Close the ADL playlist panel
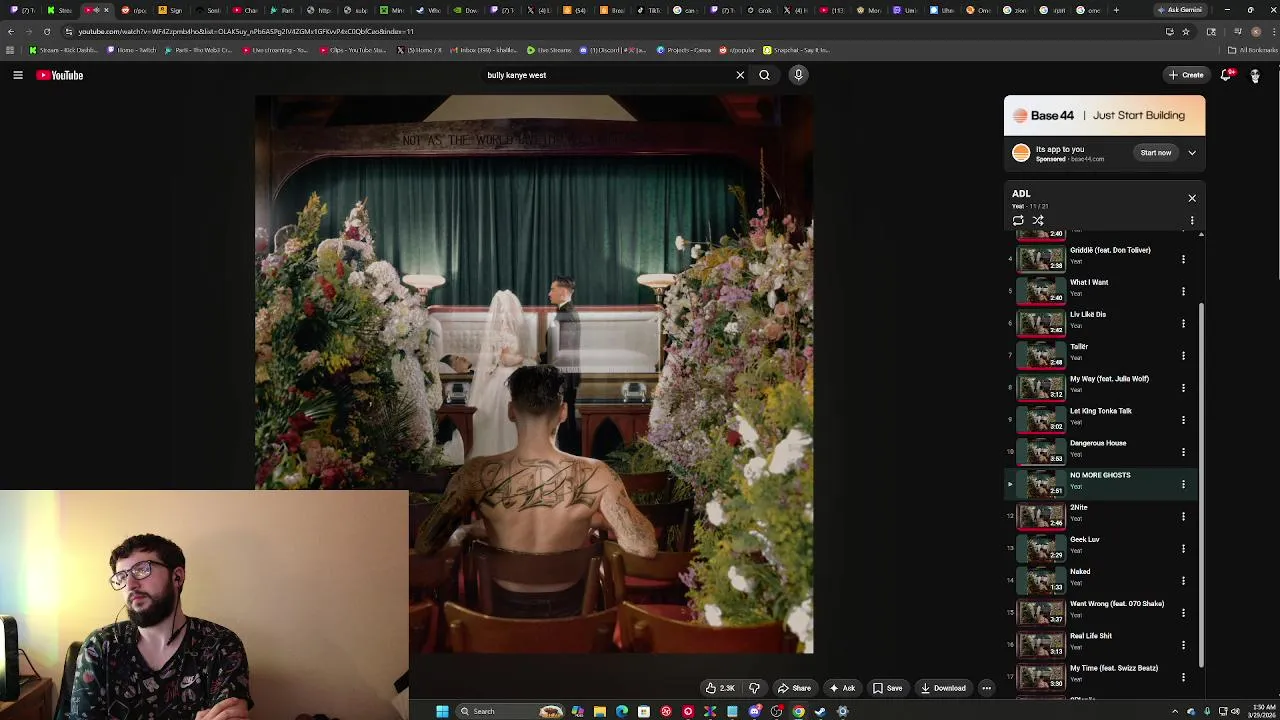 [1192, 198]
